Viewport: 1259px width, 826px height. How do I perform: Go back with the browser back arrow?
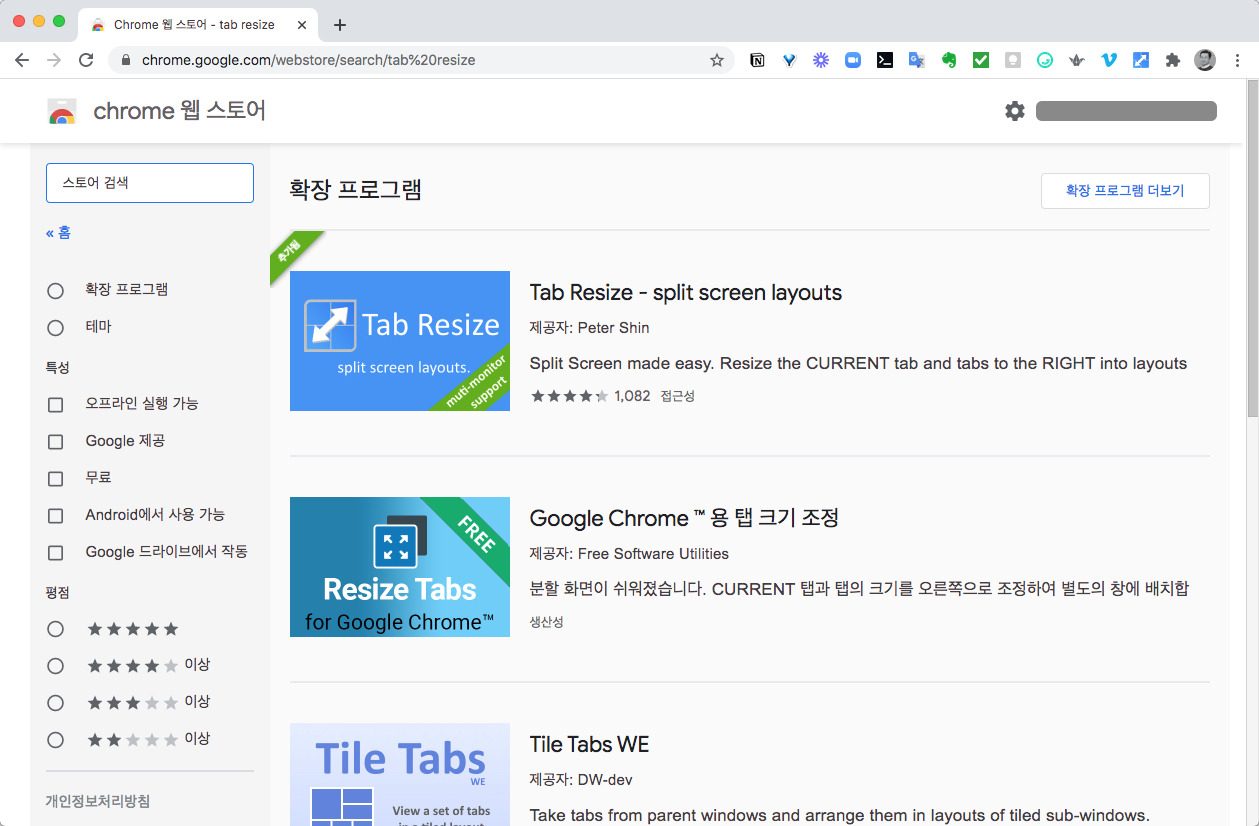click(x=22, y=60)
